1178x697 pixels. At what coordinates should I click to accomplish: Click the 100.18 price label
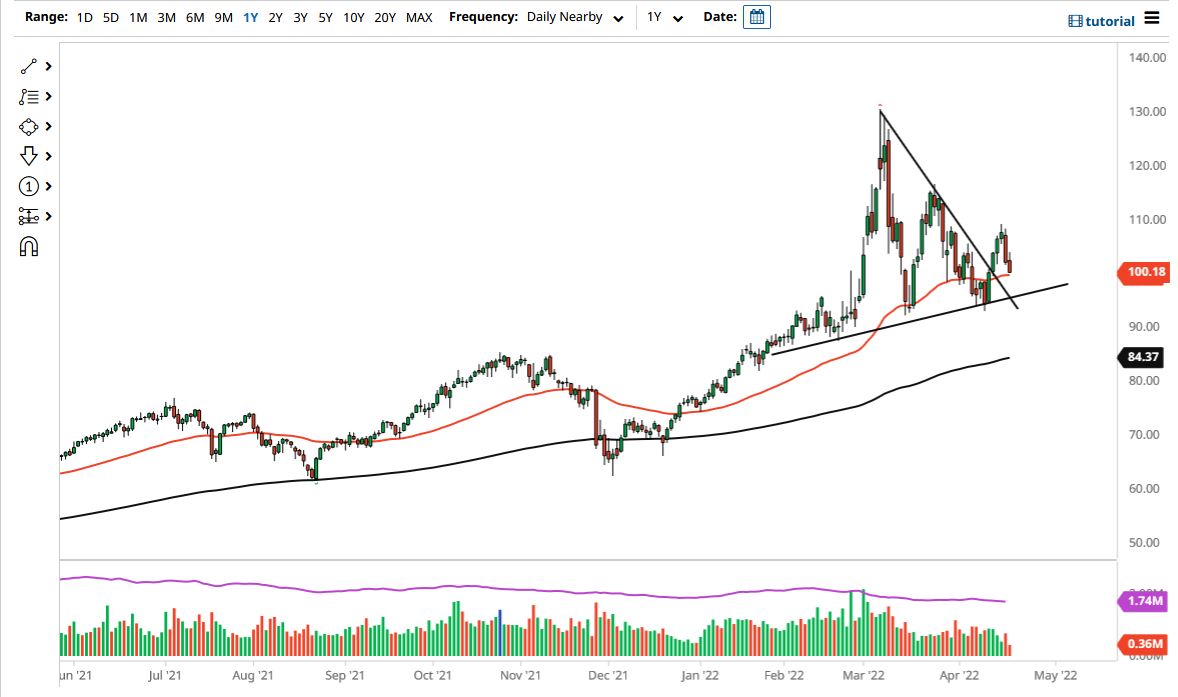click(1142, 272)
